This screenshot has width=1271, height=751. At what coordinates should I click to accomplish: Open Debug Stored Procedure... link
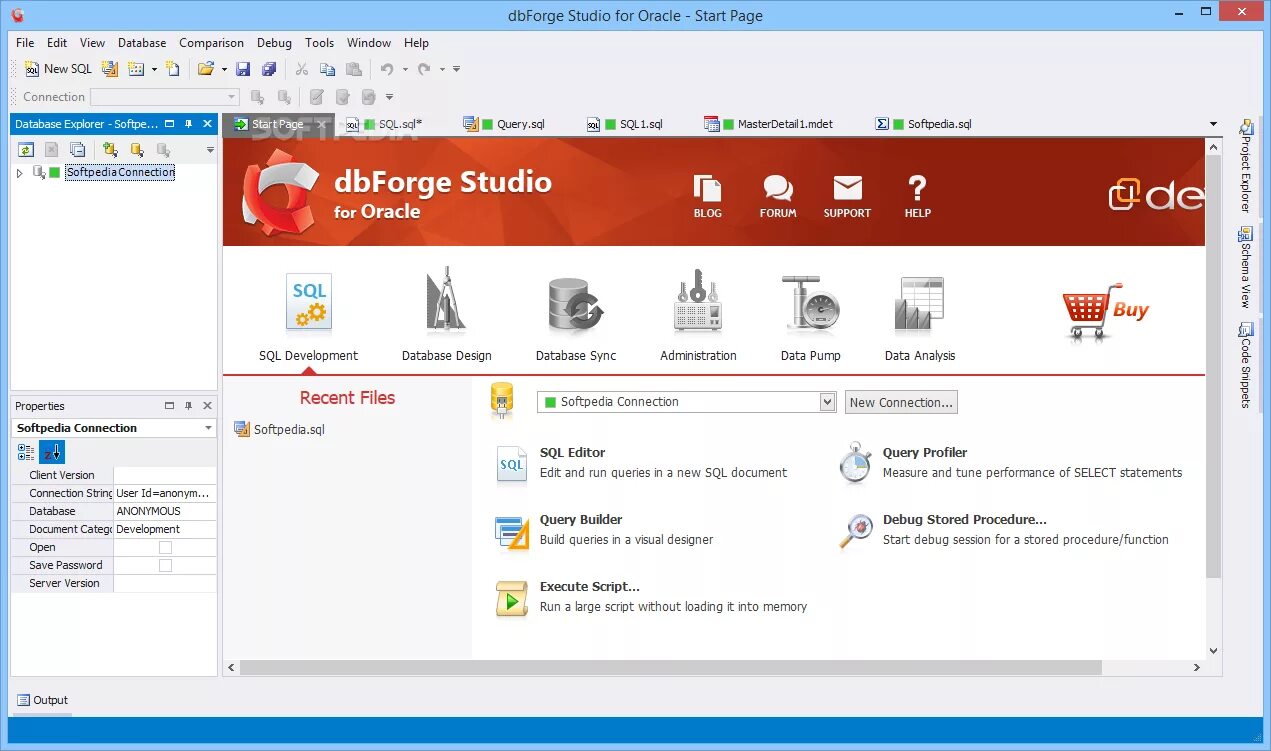(x=965, y=520)
